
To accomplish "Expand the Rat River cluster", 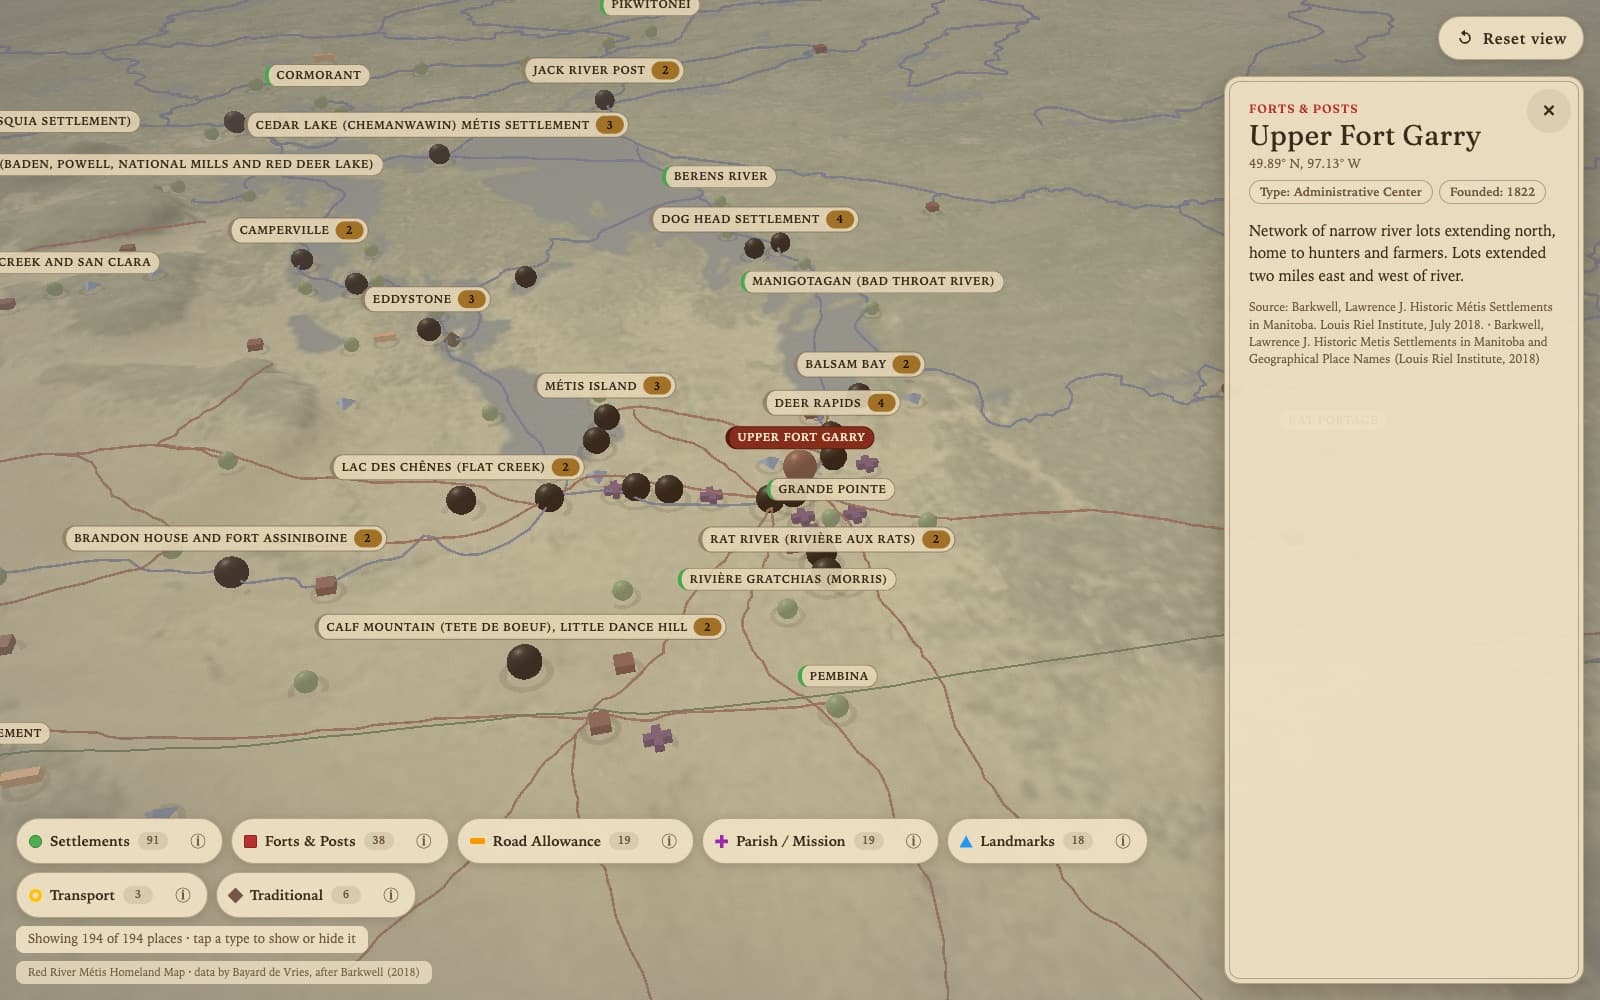I will pos(827,539).
